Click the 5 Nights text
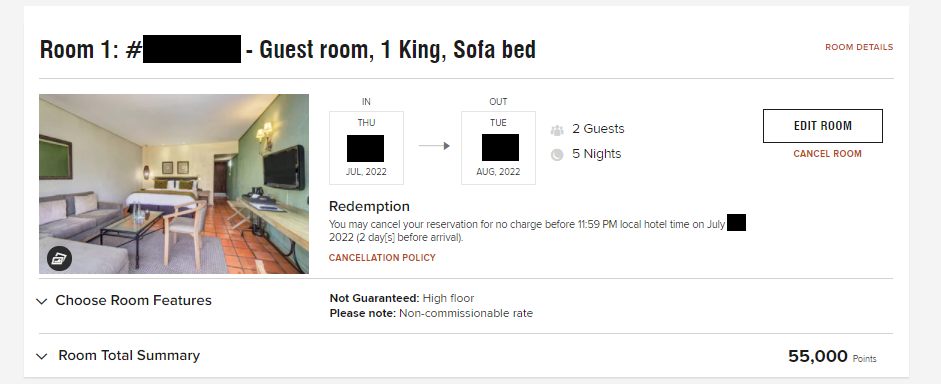Screen dimensions: 941x384 coord(597,154)
